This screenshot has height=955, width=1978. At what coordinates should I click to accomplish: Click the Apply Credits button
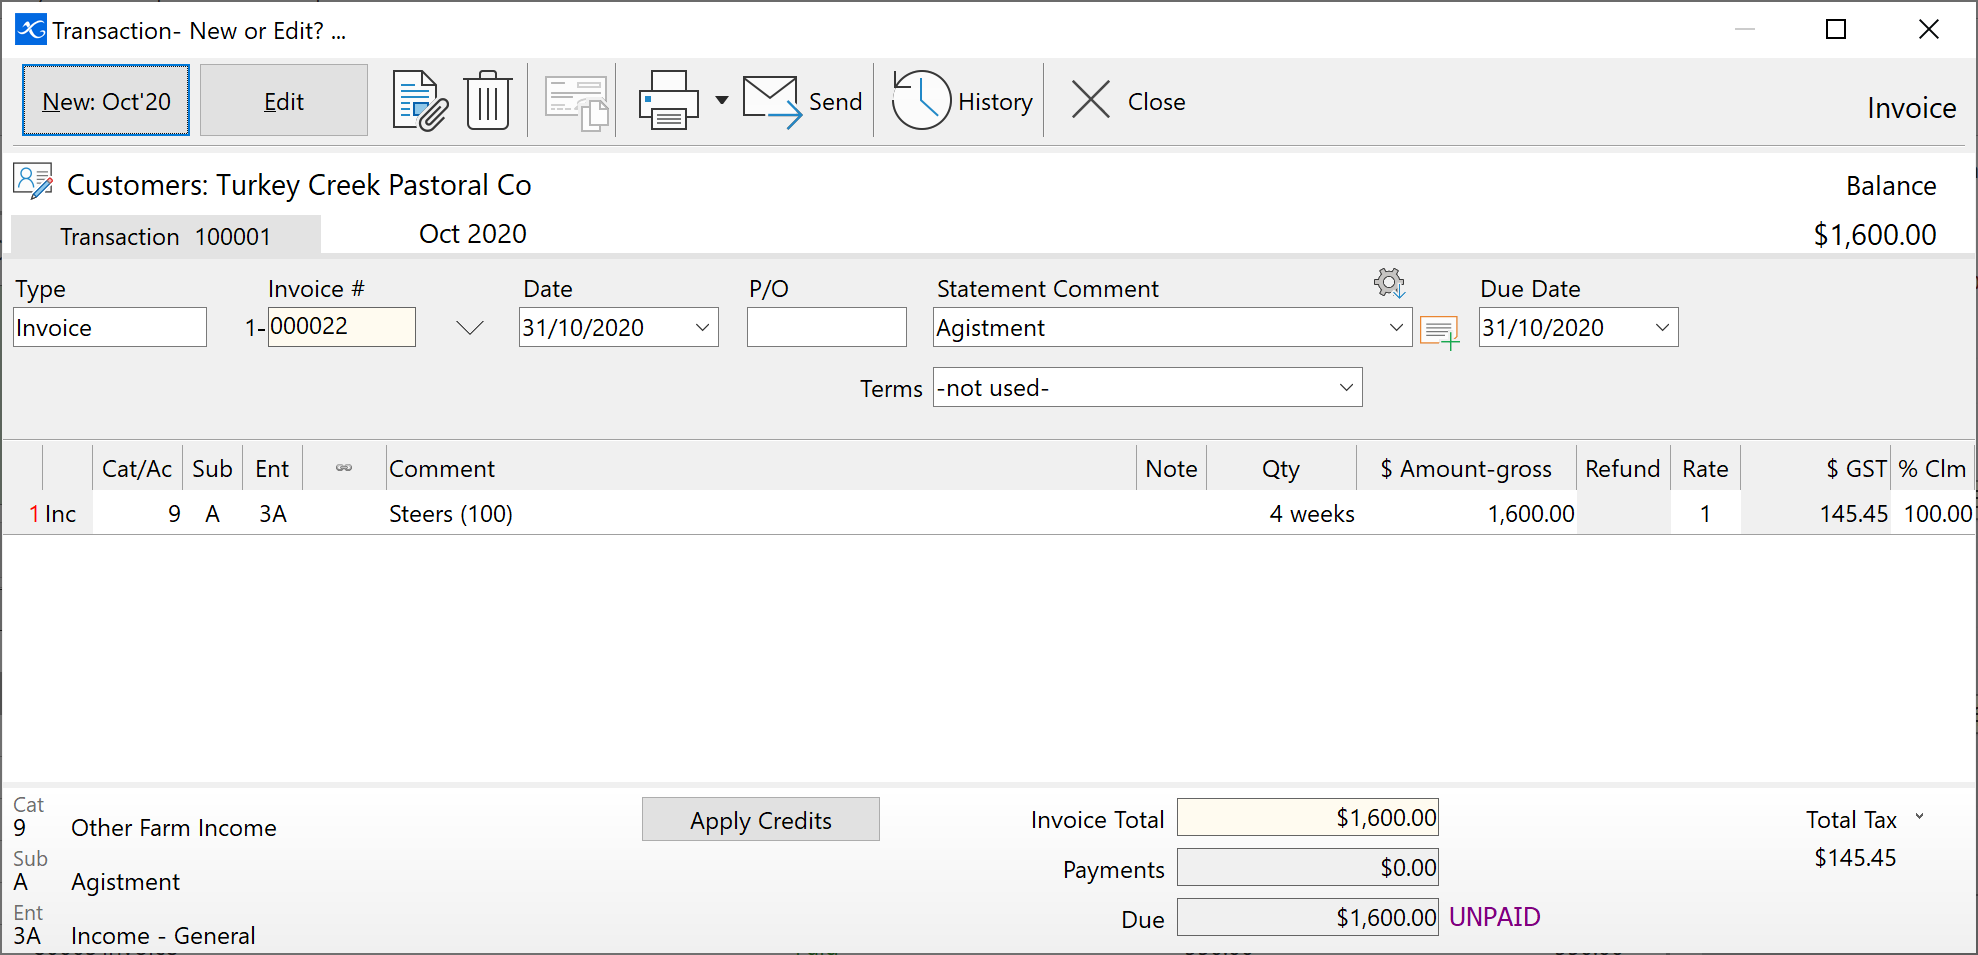(761, 819)
